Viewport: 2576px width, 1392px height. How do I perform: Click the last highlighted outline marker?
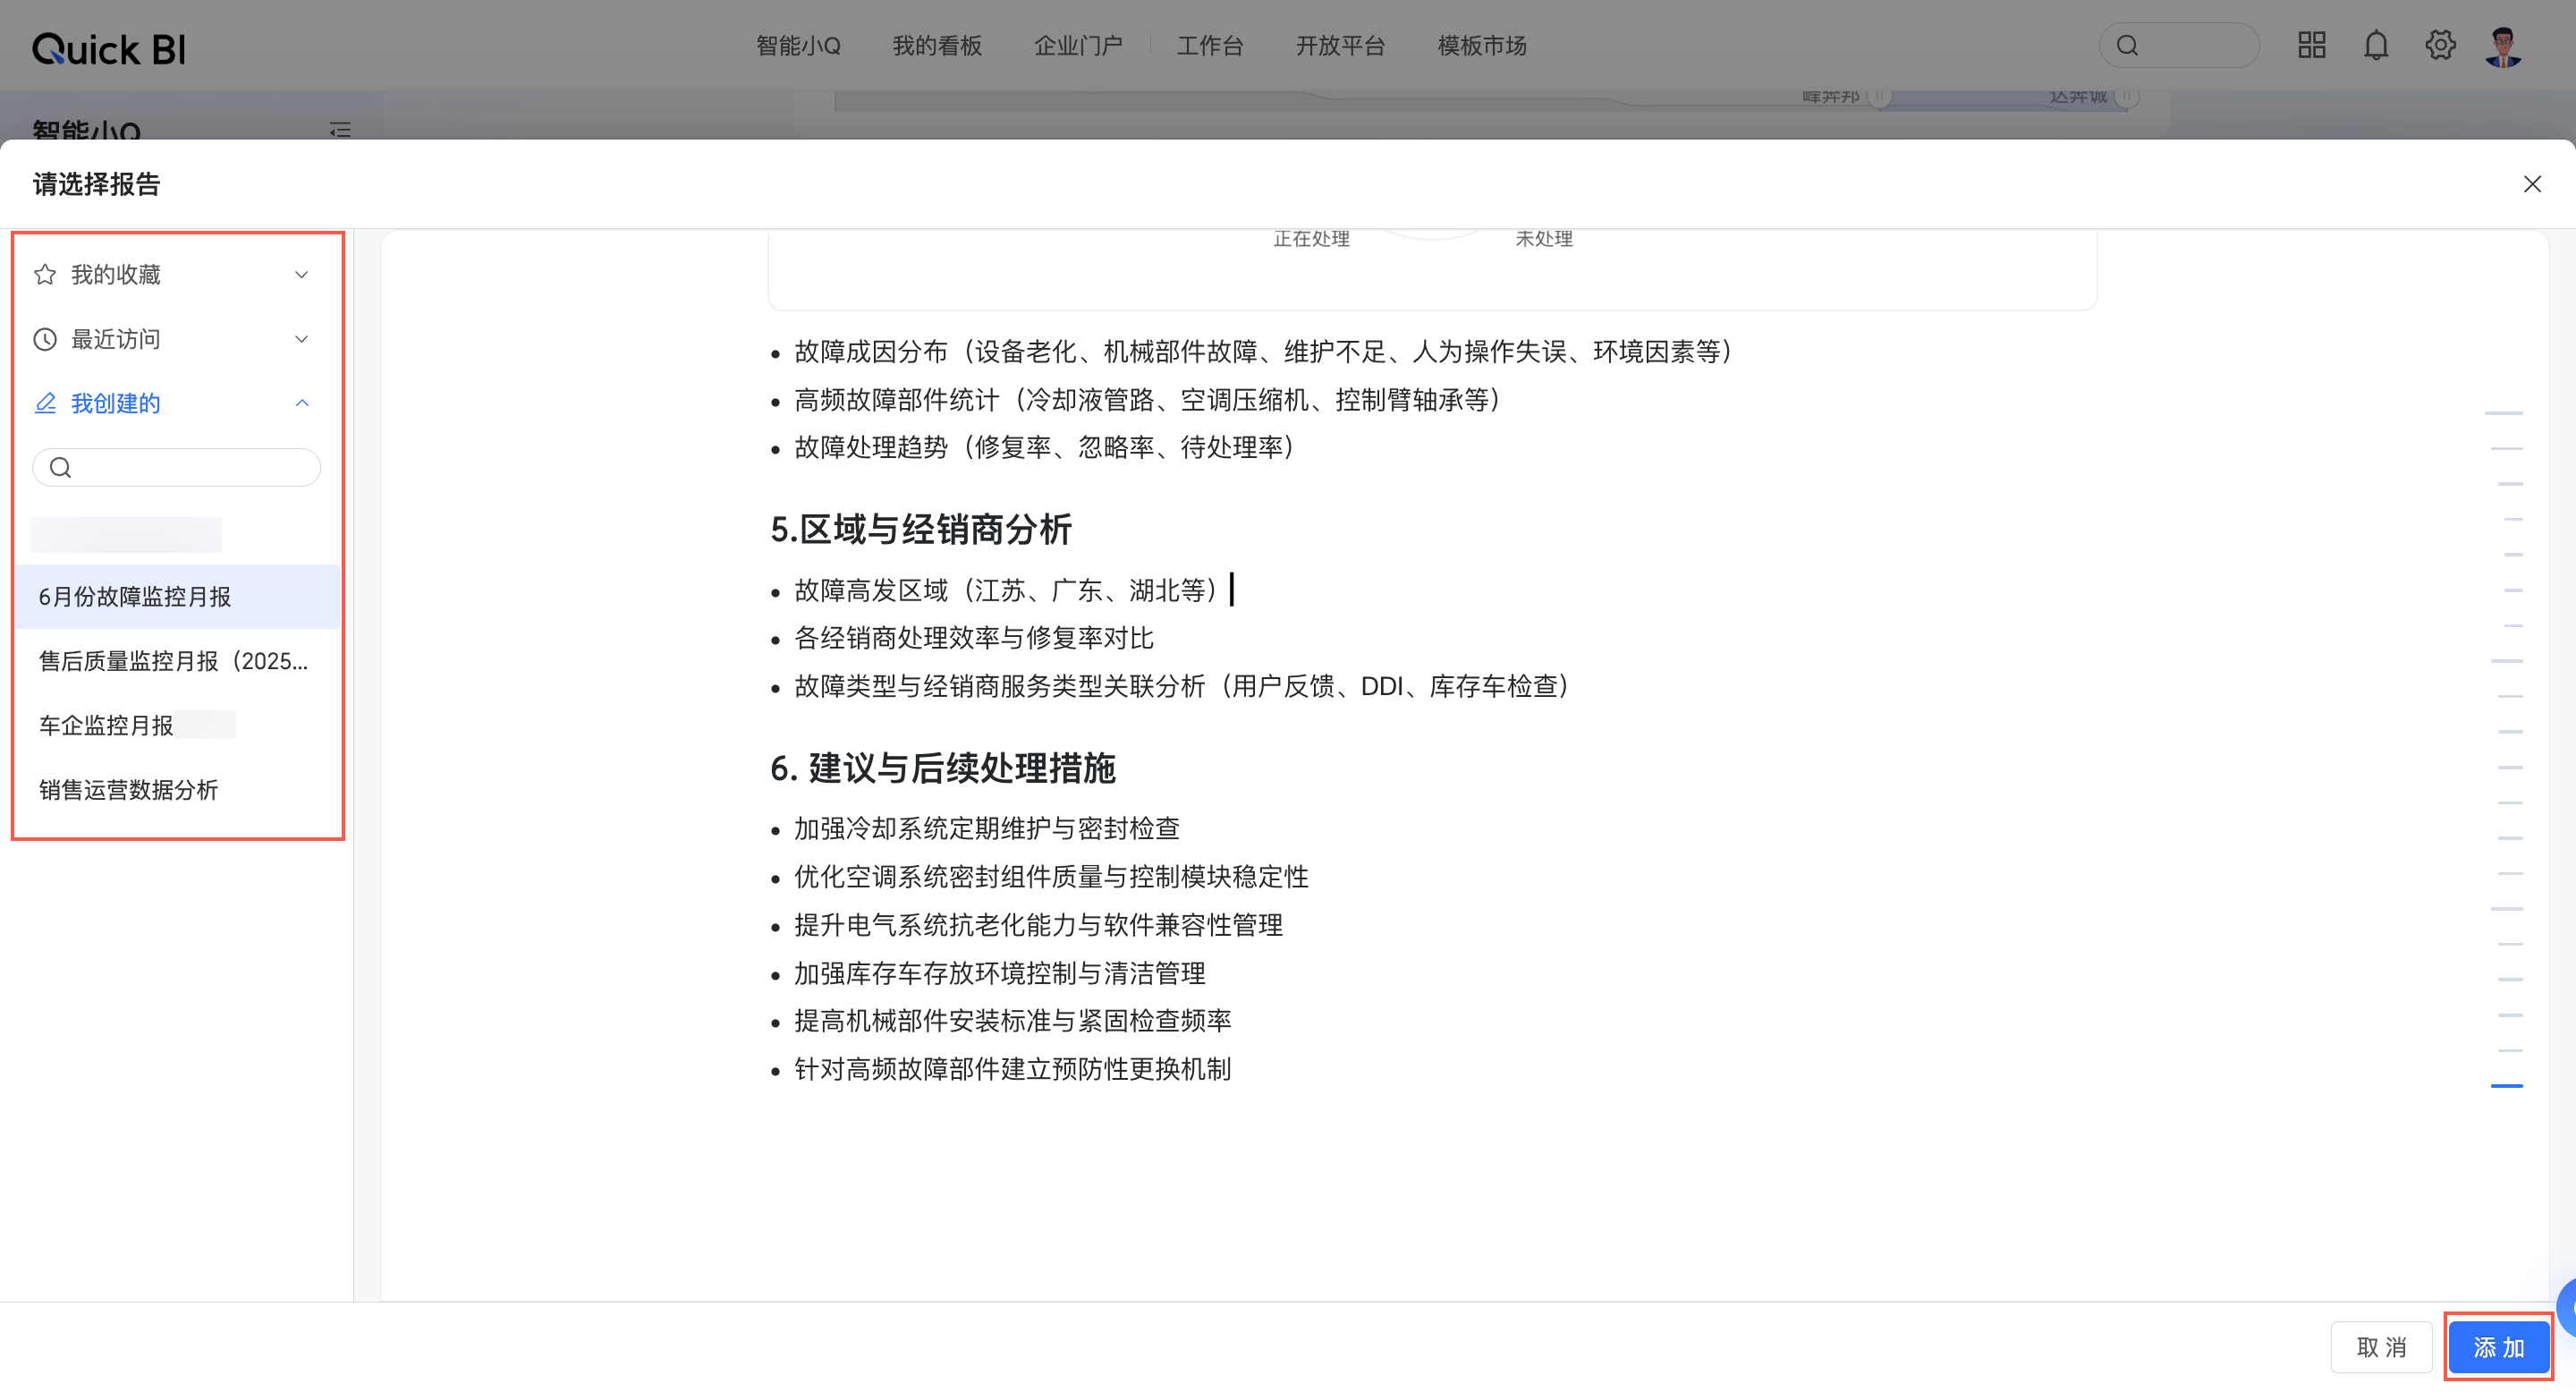(x=2506, y=1086)
